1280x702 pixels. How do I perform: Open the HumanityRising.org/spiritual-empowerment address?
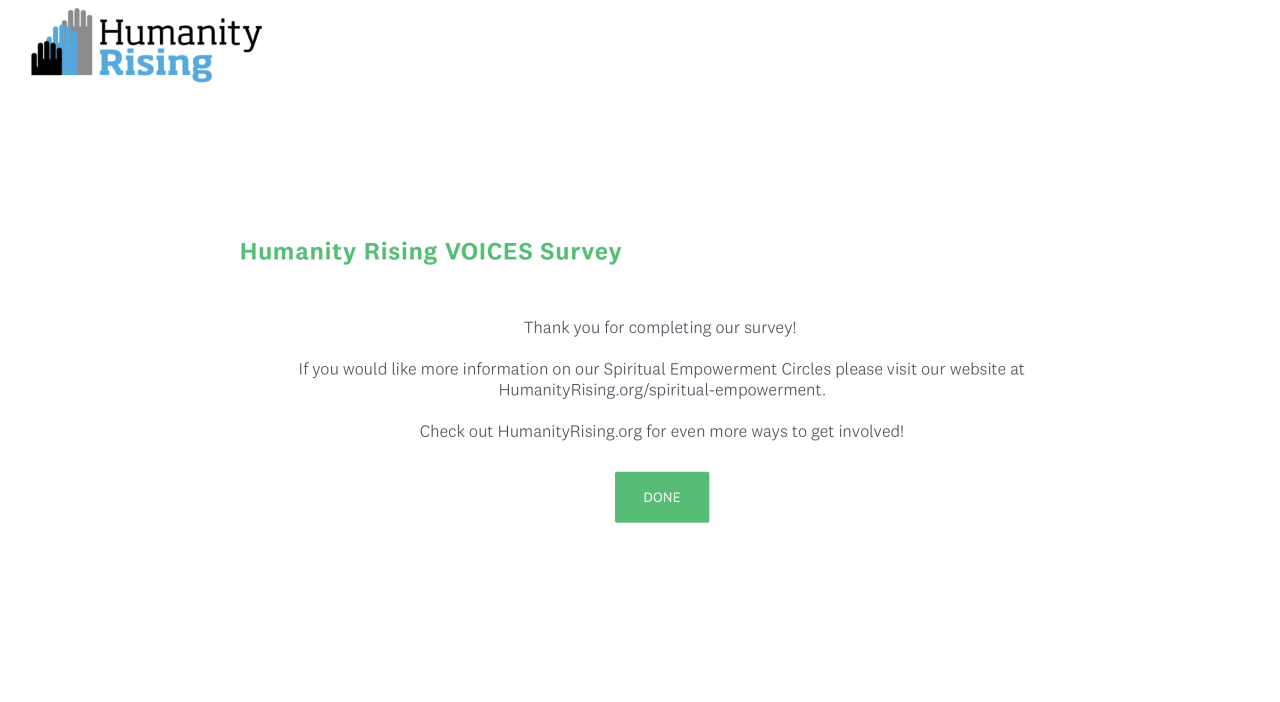[x=660, y=390]
